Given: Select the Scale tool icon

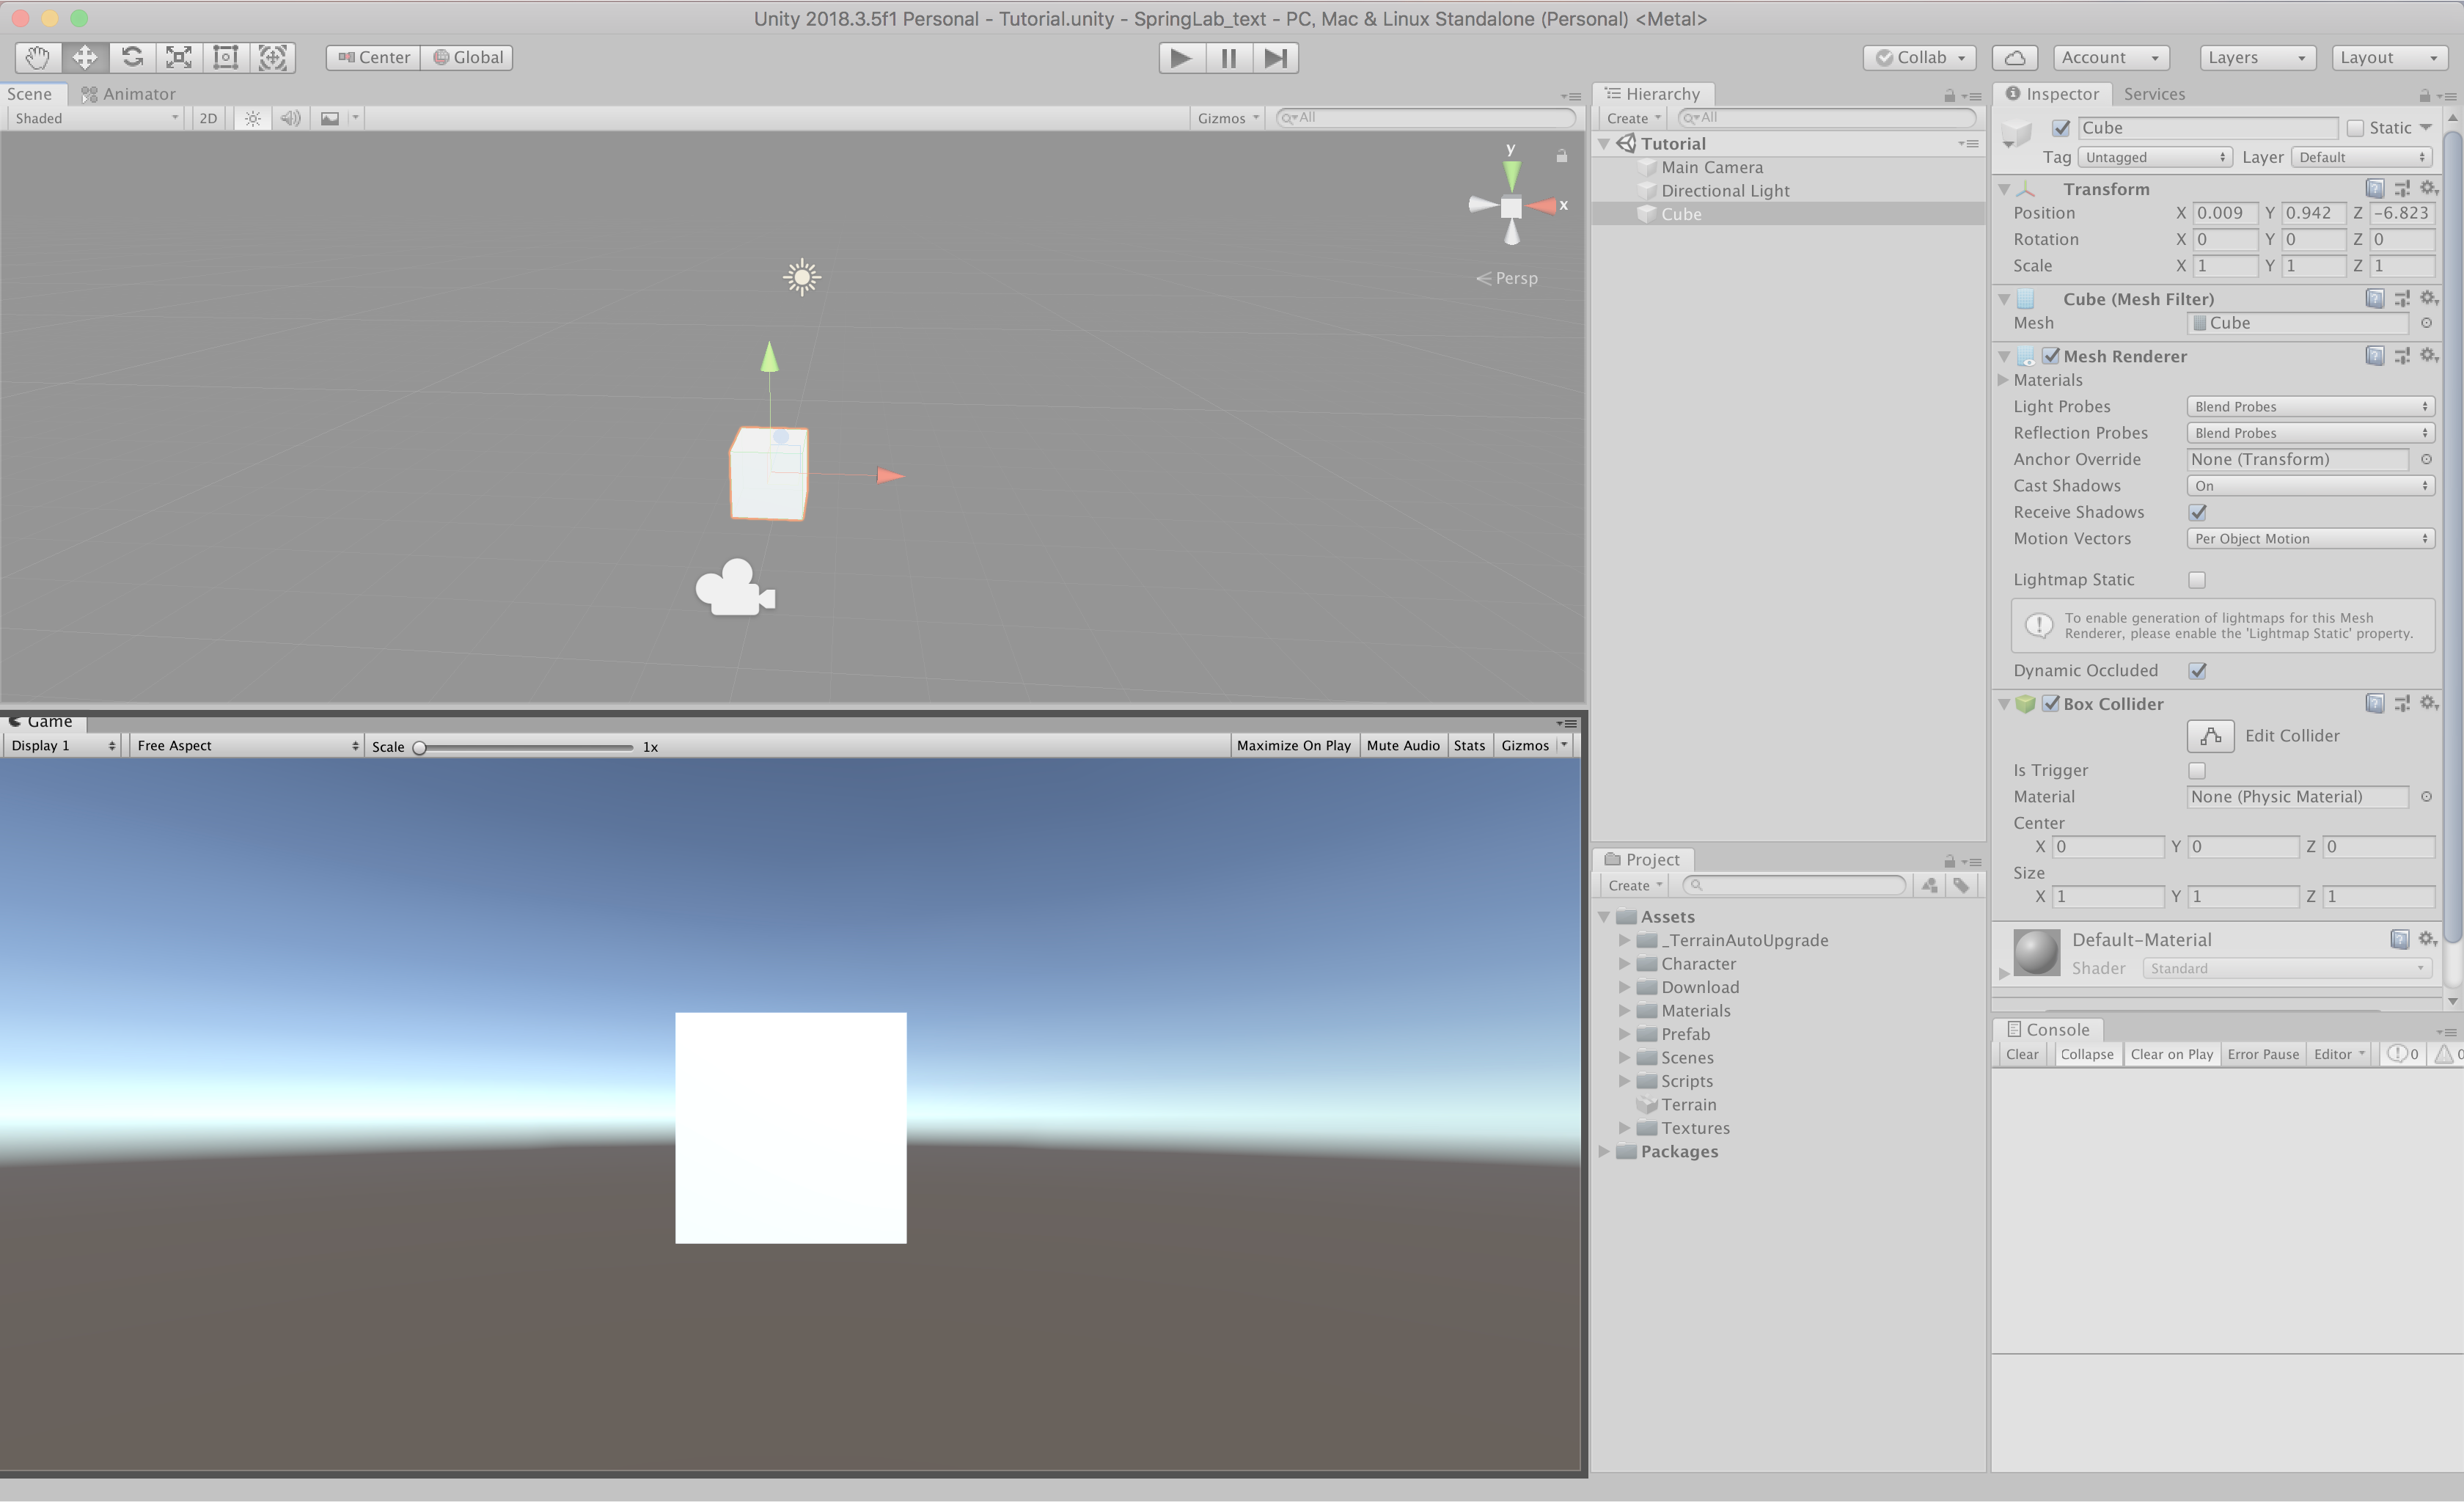Looking at the screenshot, I should pos(179,58).
